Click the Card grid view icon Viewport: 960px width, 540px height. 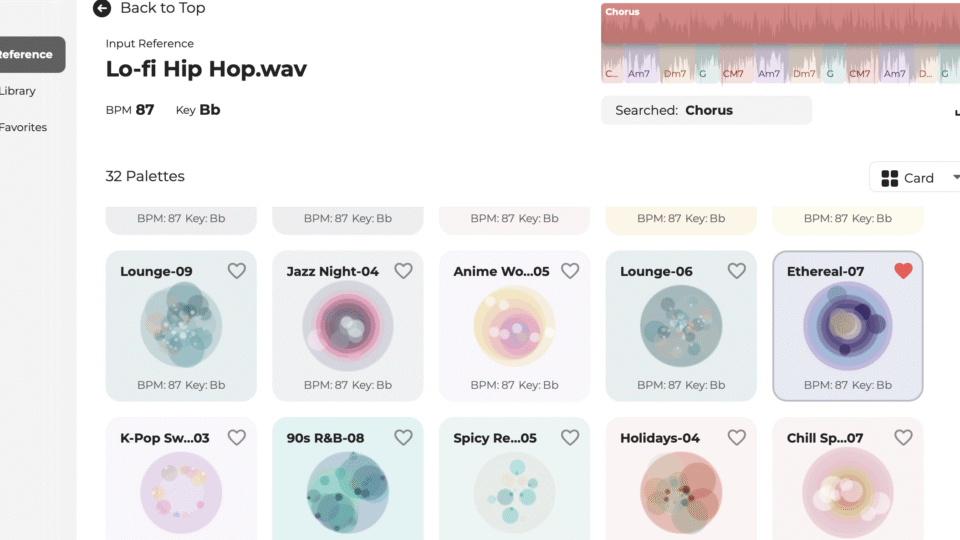(x=890, y=178)
